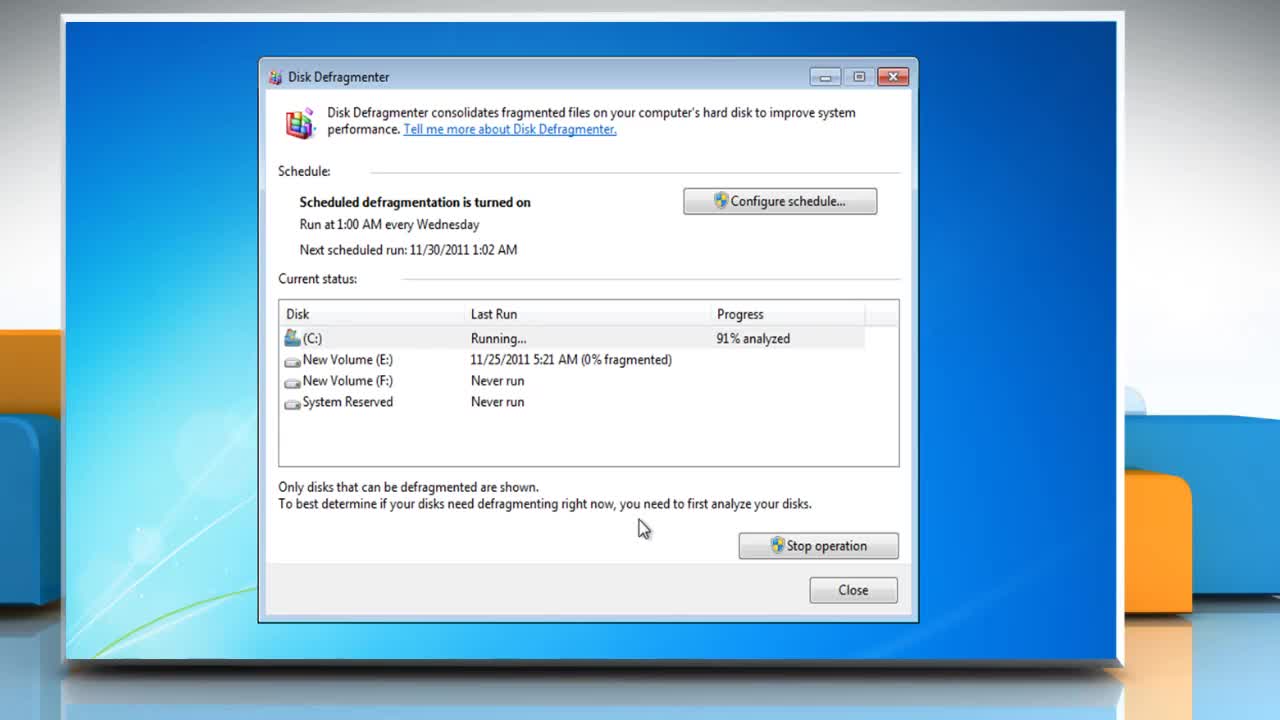Click the Close button at bottom
The height and width of the screenshot is (720, 1280).
click(x=853, y=590)
